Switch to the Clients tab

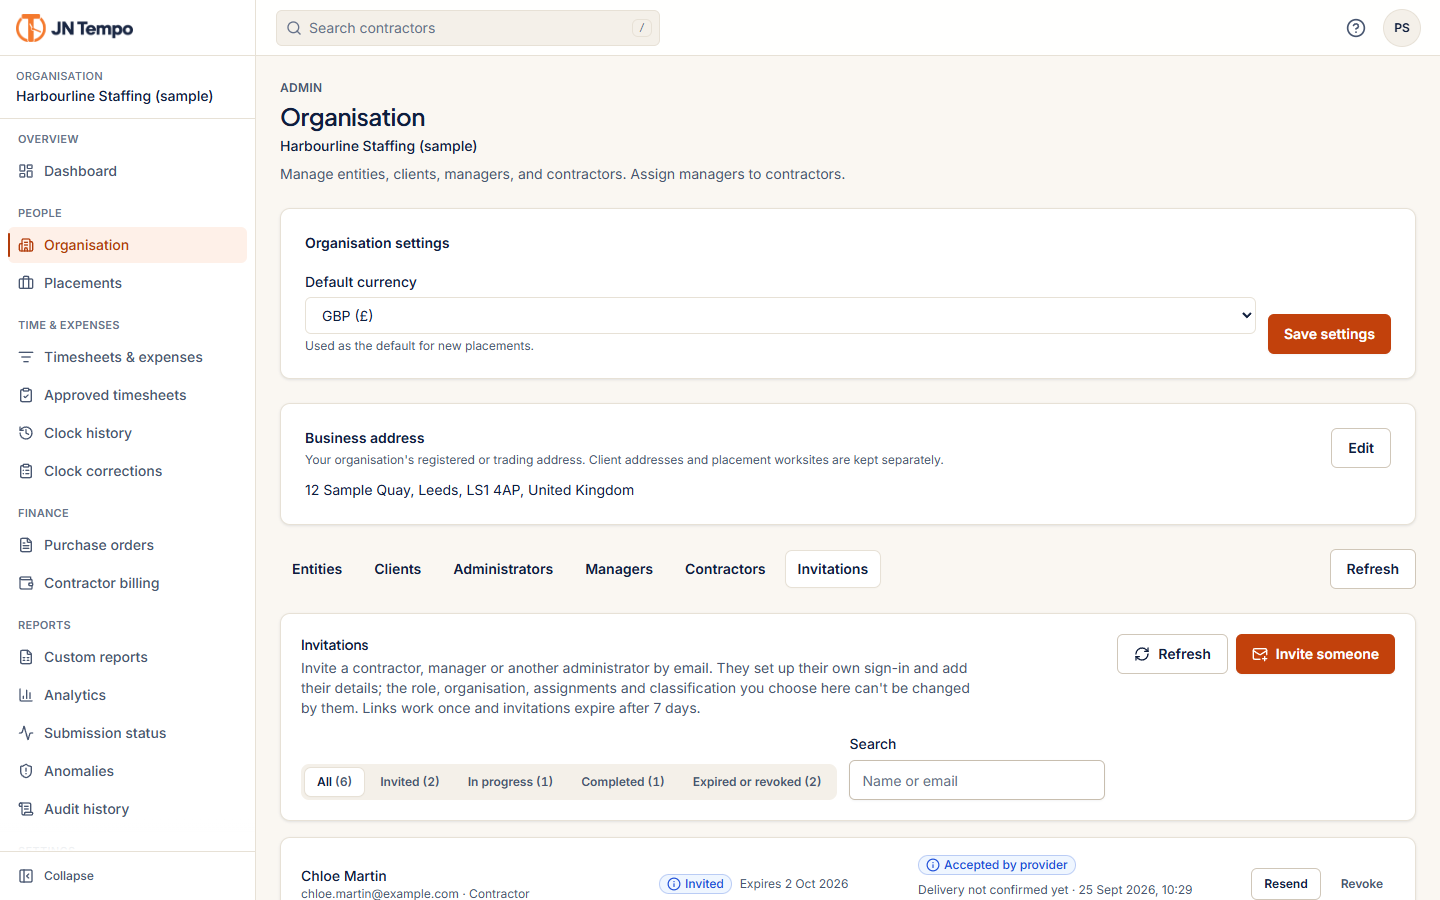click(x=398, y=569)
